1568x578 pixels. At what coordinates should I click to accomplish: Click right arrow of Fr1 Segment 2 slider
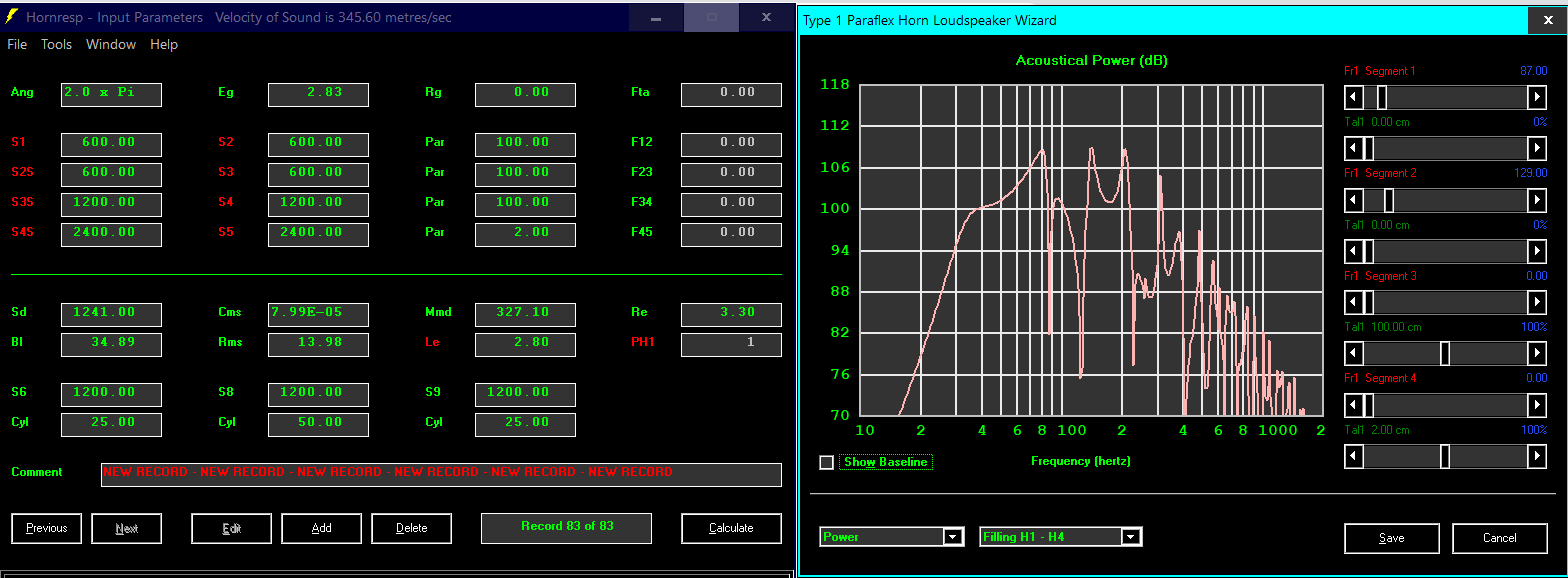[x=1538, y=200]
